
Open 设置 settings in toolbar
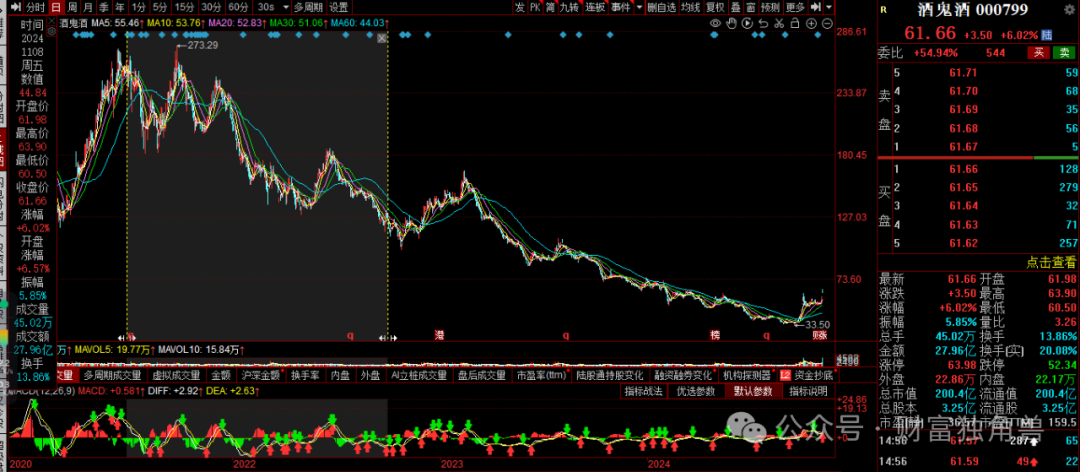pyautogui.click(x=338, y=7)
